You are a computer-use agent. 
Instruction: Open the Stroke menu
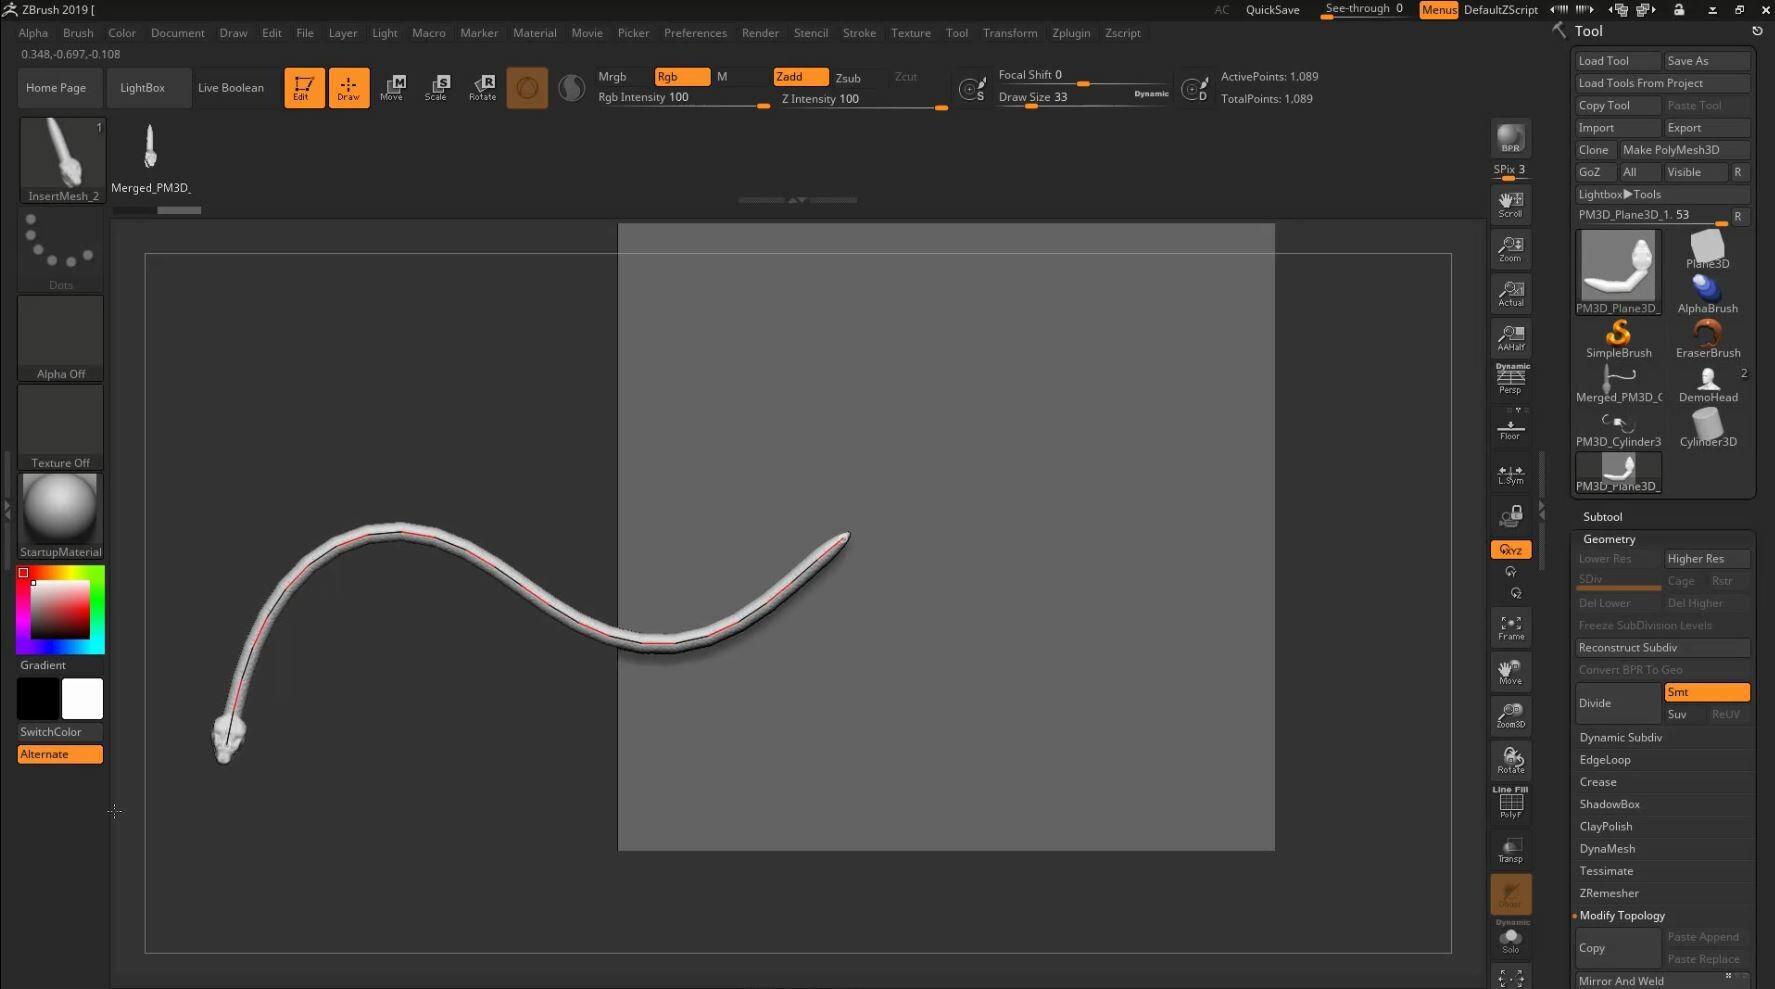(x=859, y=33)
